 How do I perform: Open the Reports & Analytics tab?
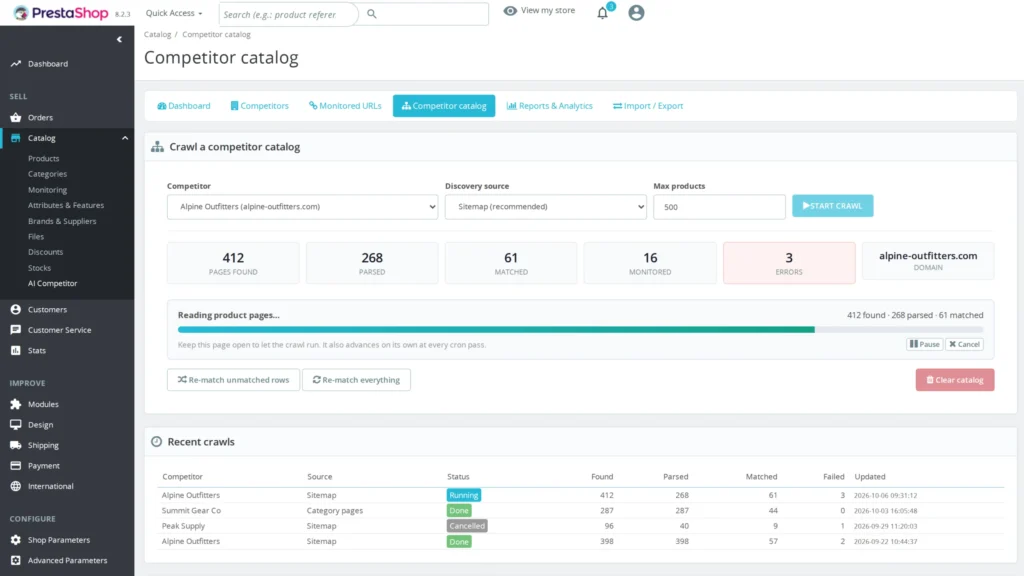tap(550, 106)
